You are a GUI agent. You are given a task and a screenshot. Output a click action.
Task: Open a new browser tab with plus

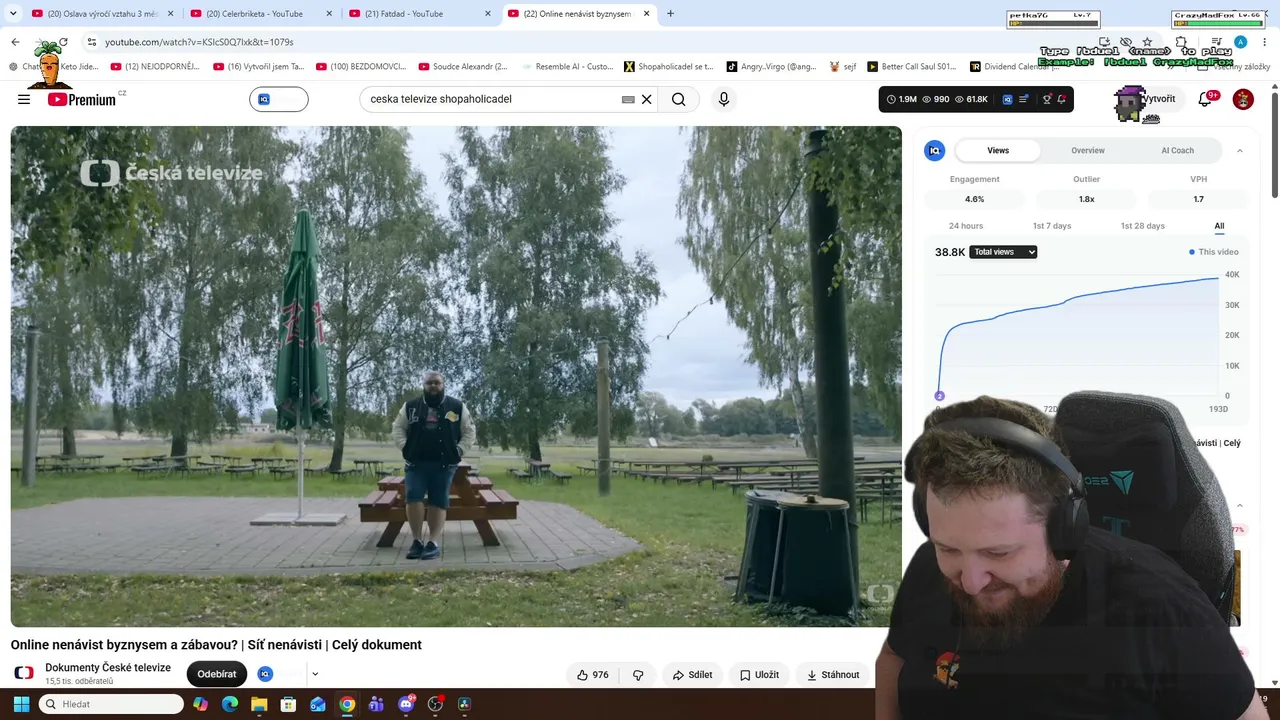pos(670,13)
